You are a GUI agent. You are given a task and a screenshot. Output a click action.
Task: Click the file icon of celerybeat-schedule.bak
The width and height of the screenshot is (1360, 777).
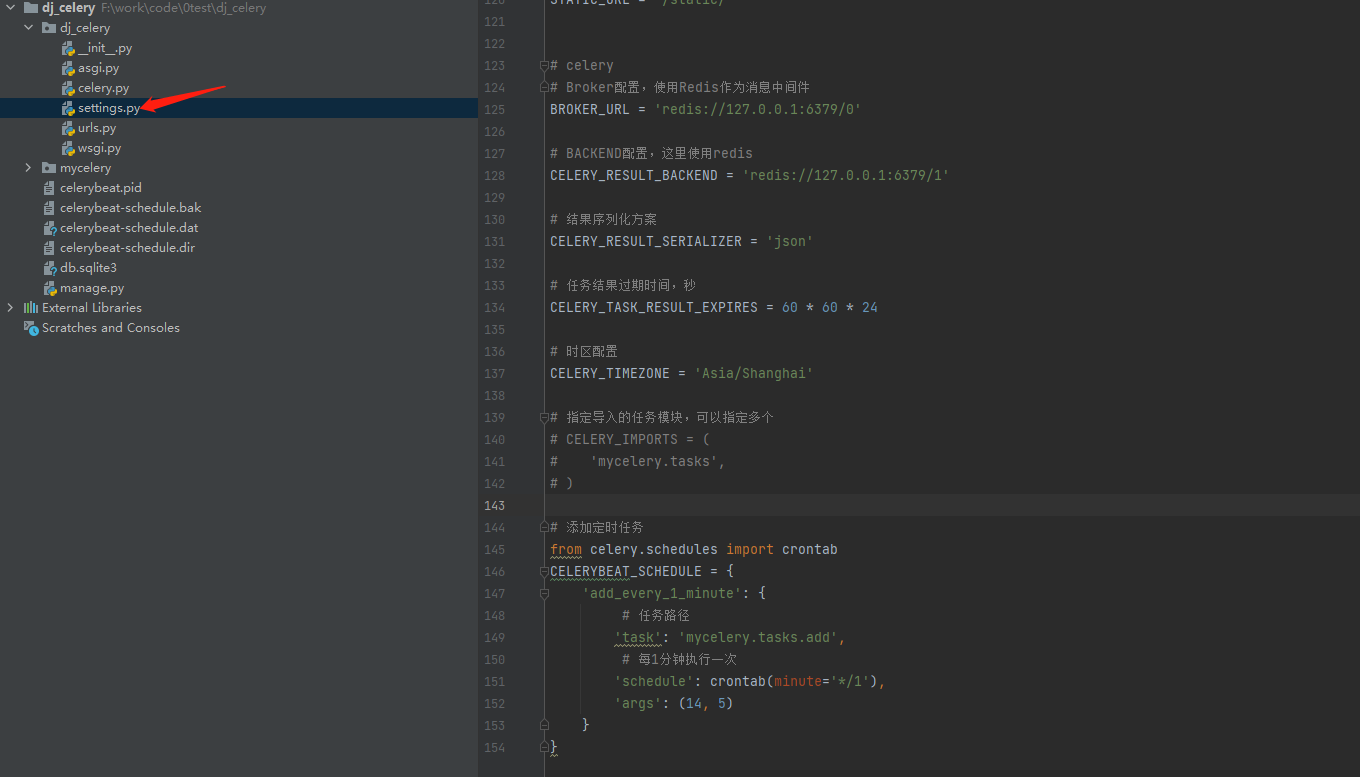50,208
